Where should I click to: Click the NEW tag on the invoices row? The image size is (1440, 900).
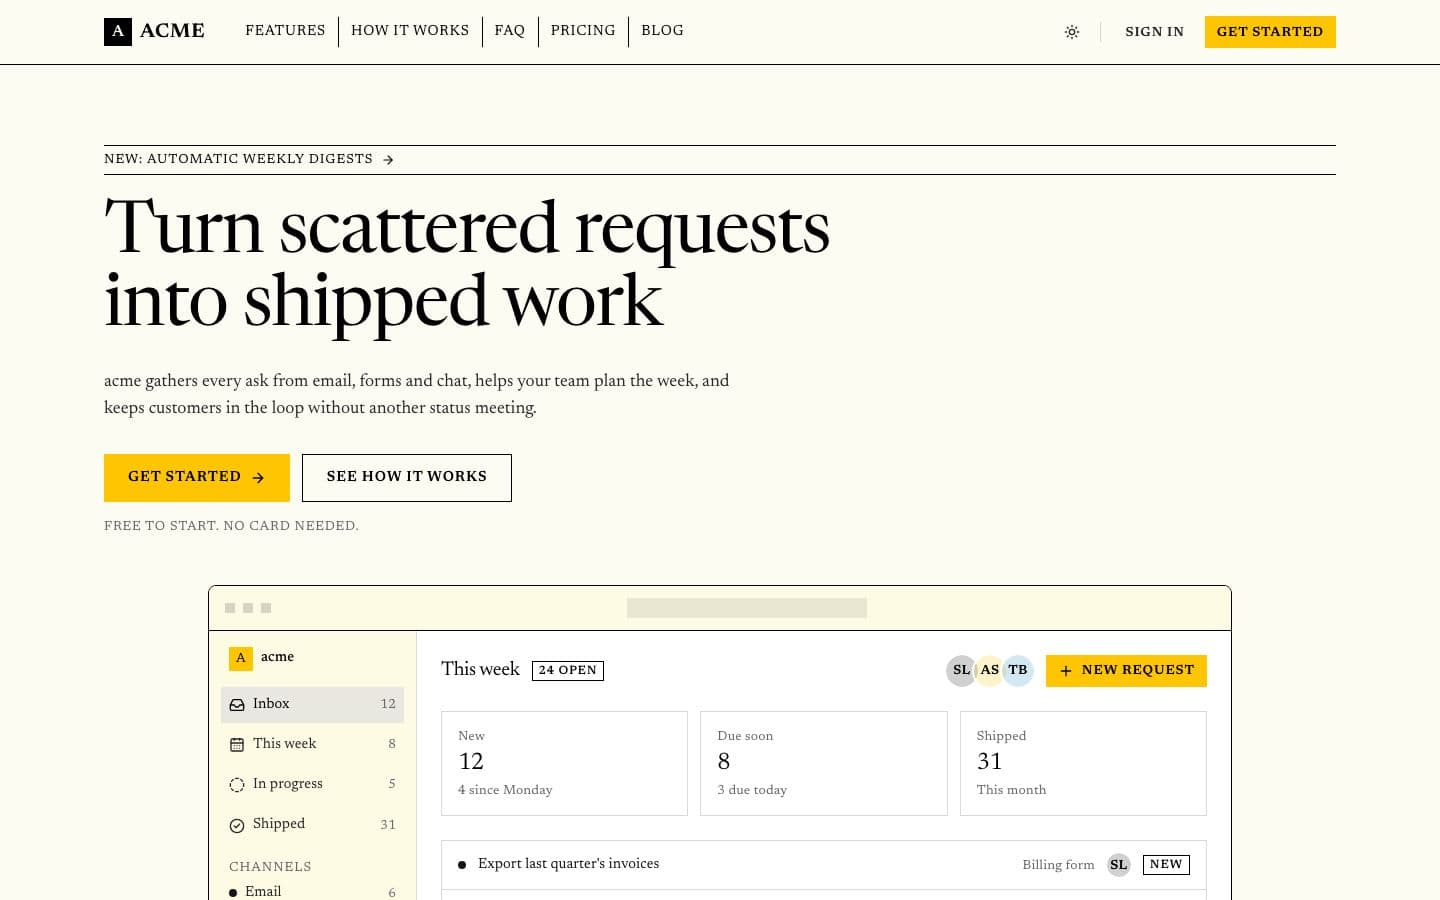1166,865
